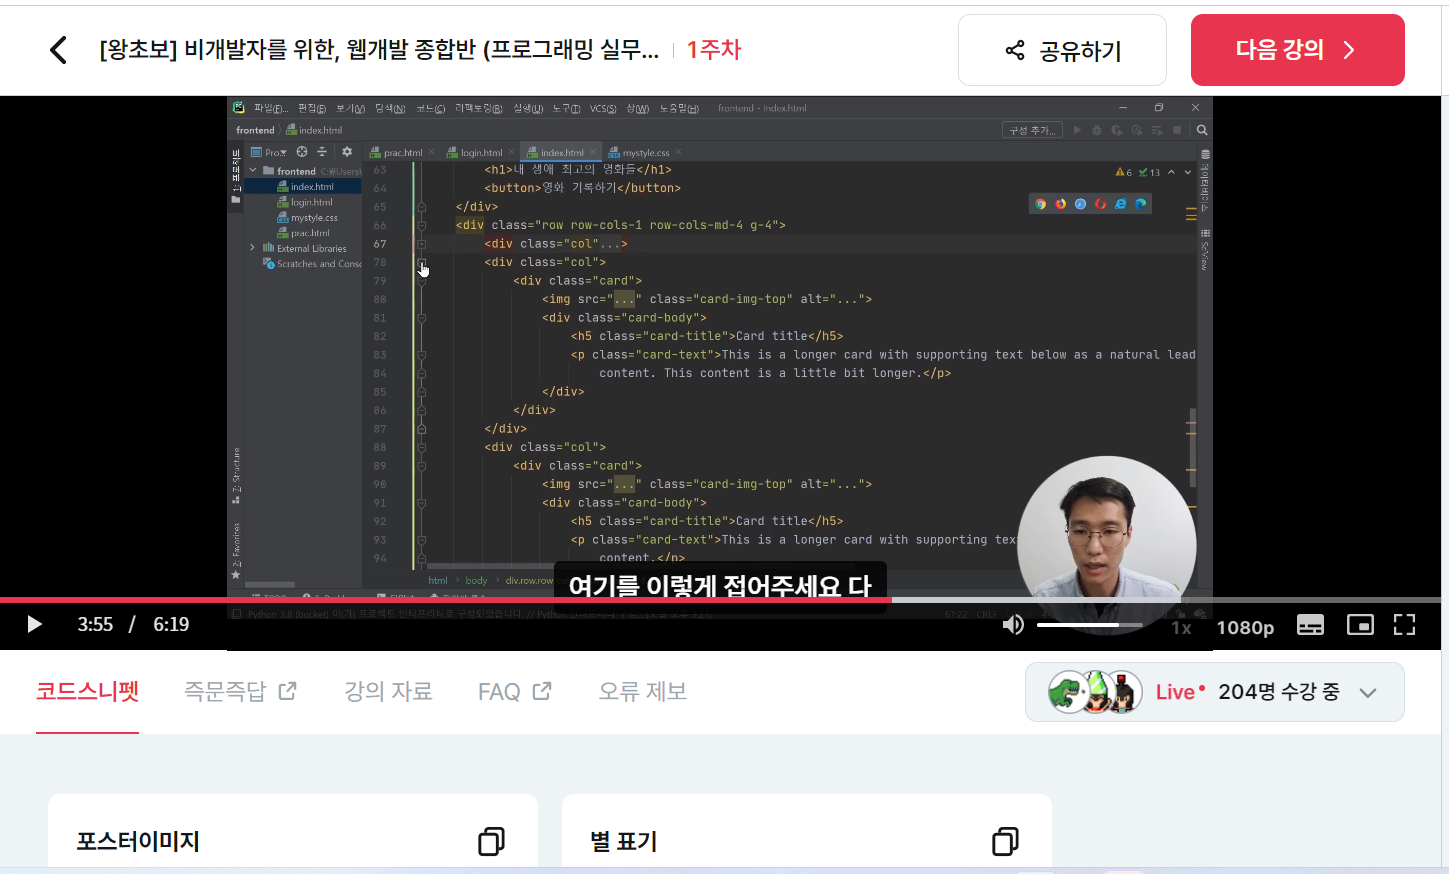Toggle picture-in-picture mode
Image resolution: width=1449 pixels, height=874 pixels.
1360,625
